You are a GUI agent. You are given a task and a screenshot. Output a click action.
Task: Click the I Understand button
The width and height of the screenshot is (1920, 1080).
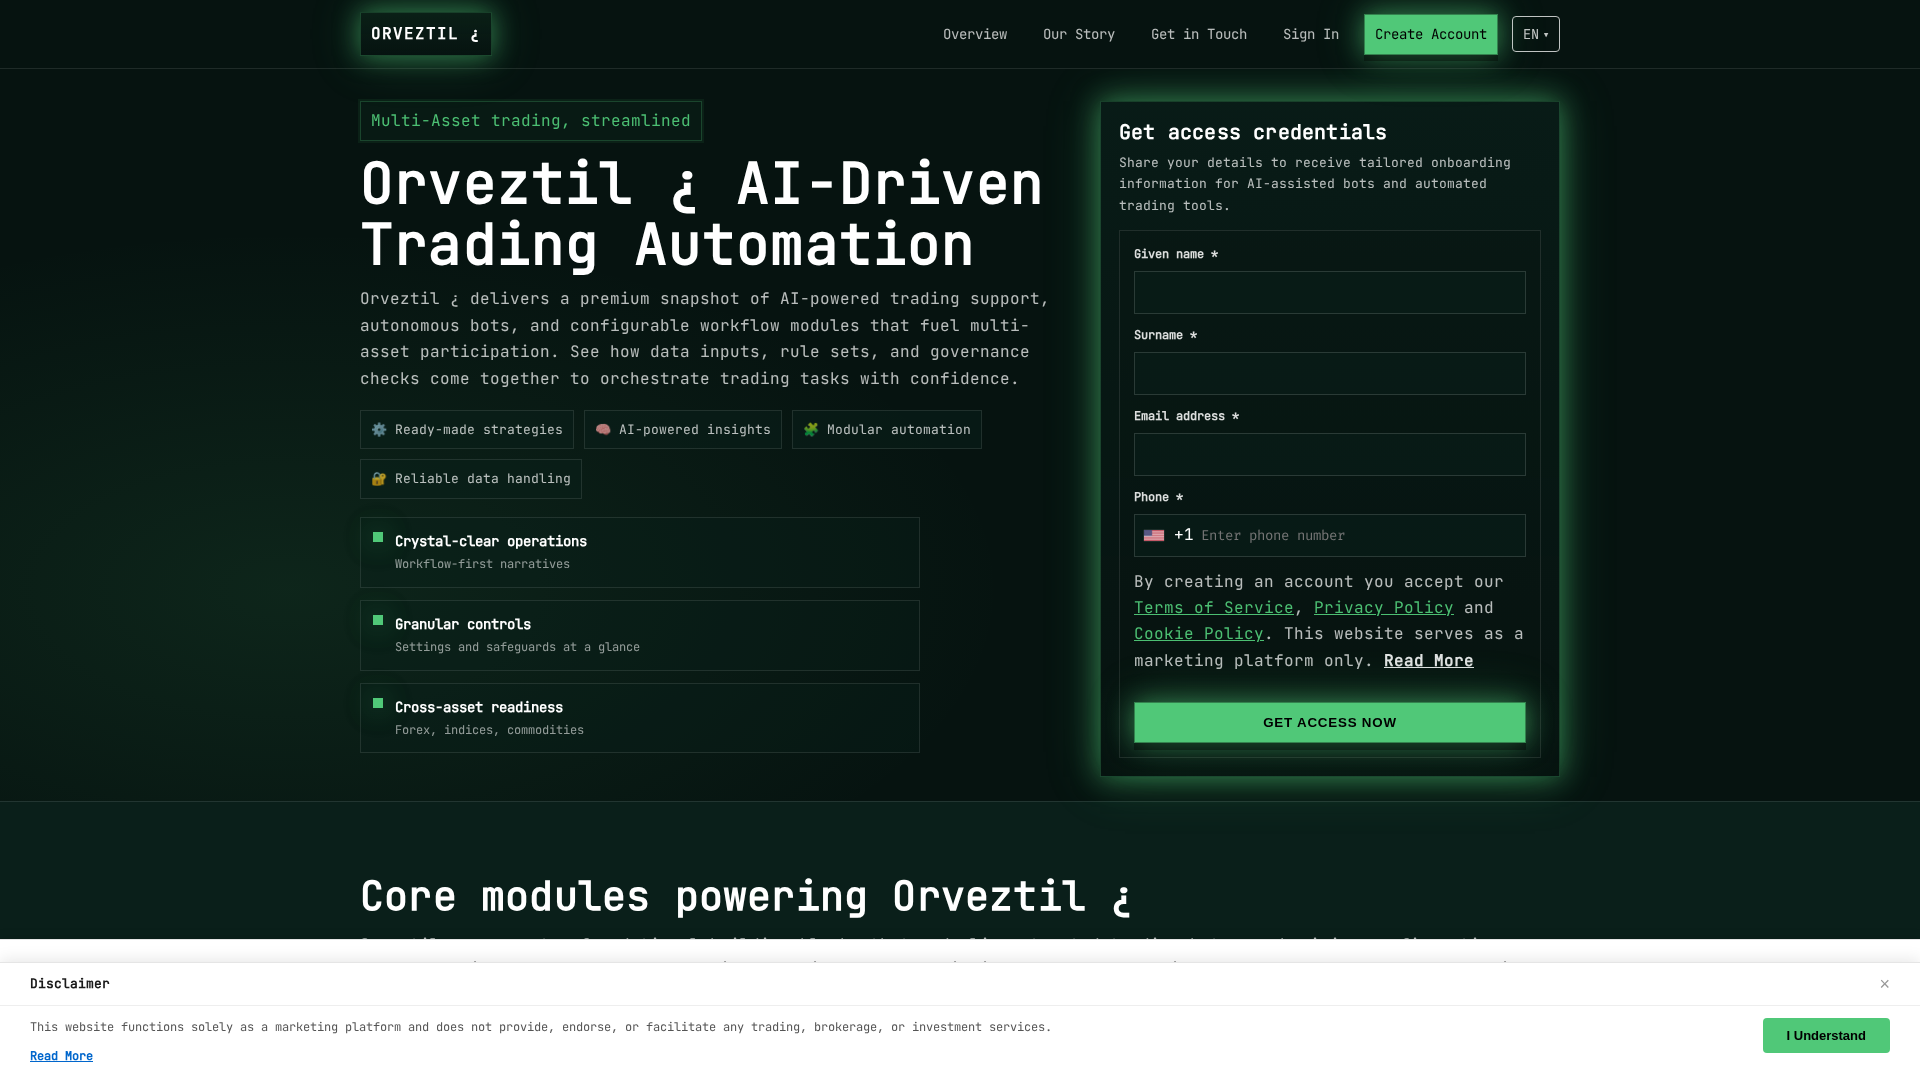click(1826, 1036)
